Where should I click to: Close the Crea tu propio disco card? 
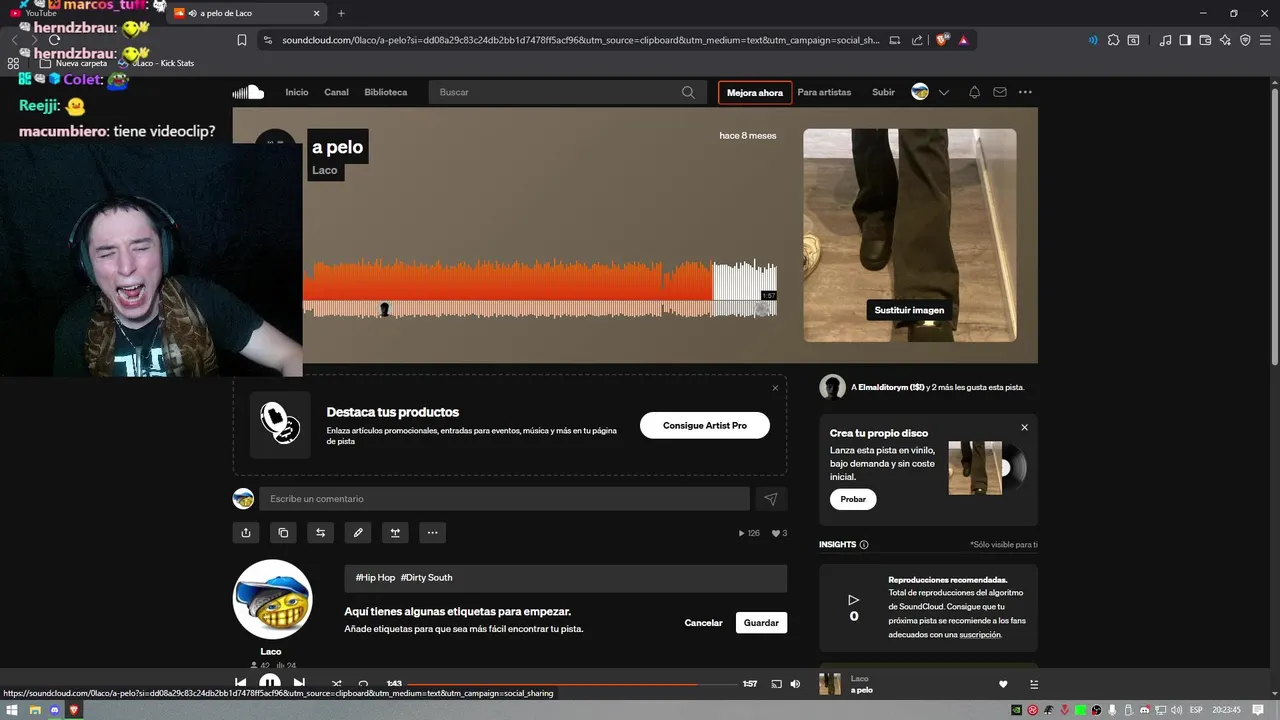point(1024,427)
